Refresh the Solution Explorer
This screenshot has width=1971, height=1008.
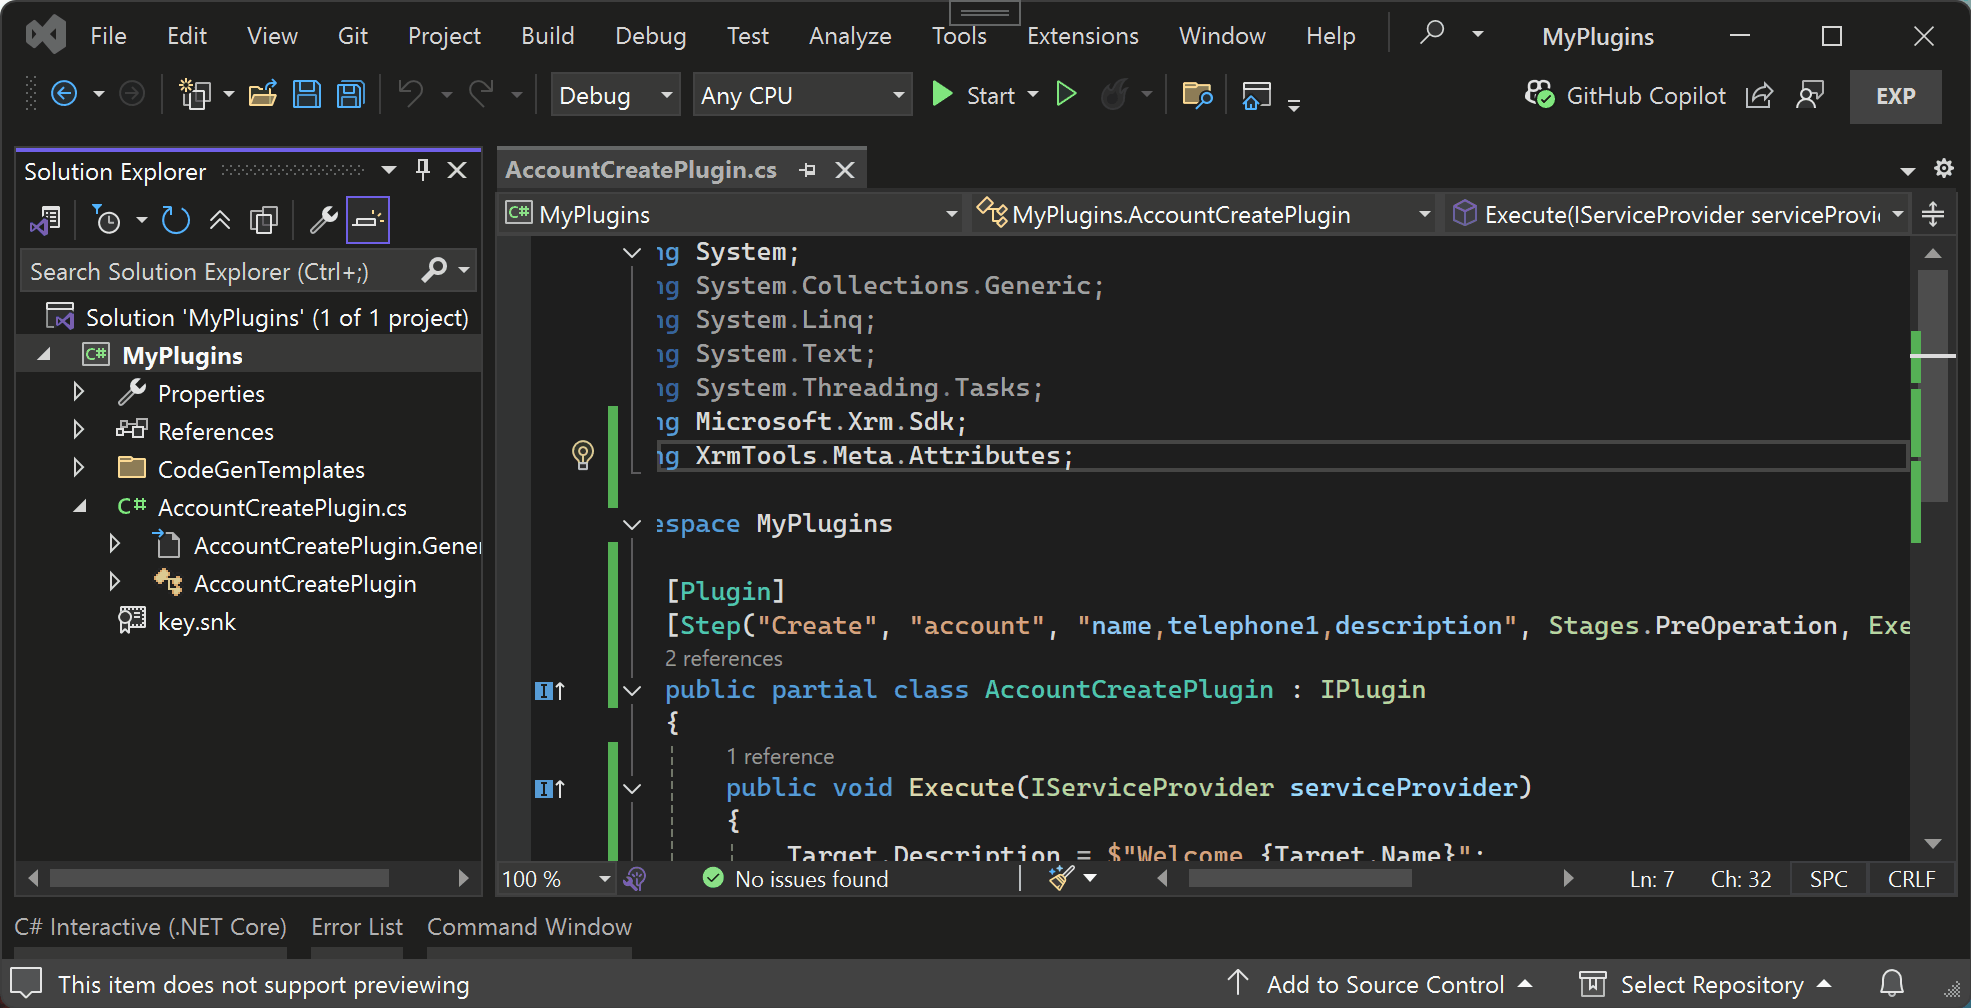pyautogui.click(x=176, y=220)
